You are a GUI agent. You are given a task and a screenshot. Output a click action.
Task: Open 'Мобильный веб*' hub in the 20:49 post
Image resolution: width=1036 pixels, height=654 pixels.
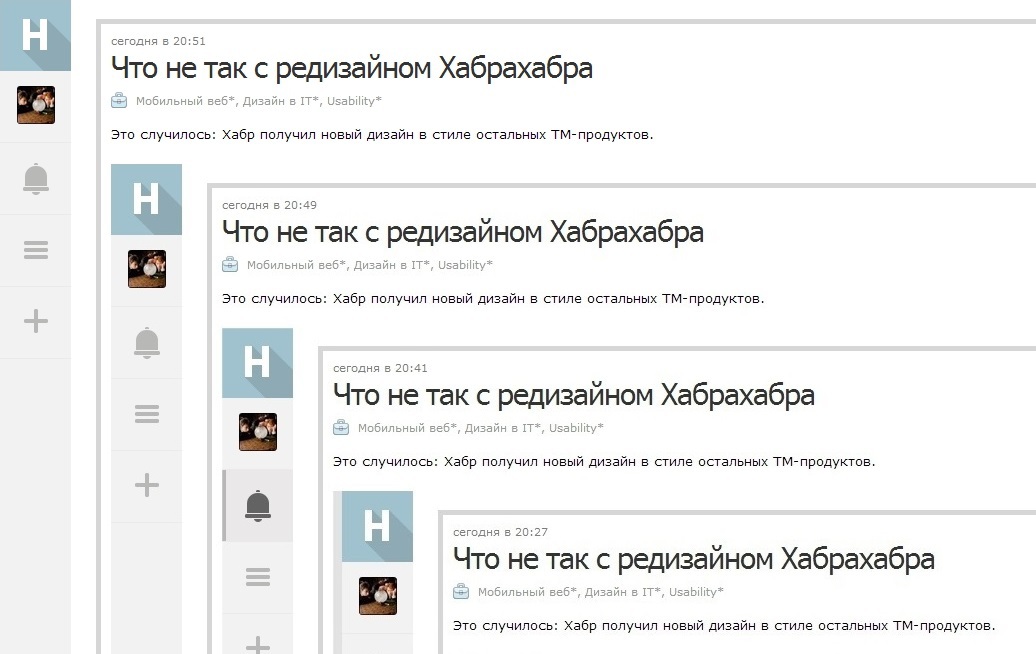(x=297, y=265)
